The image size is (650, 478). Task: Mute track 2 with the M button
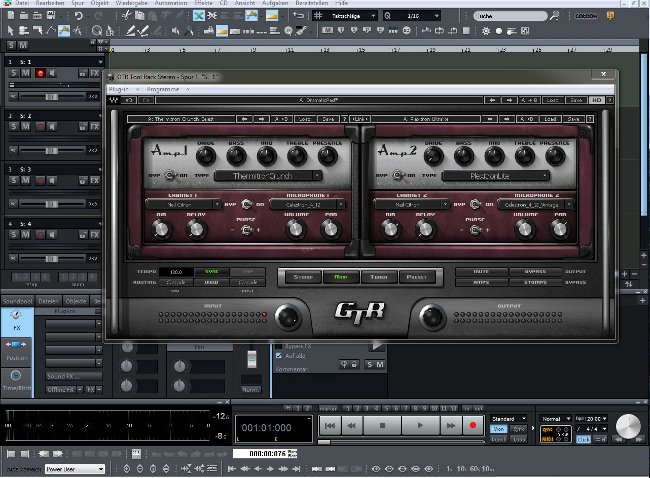pyautogui.click(x=26, y=127)
